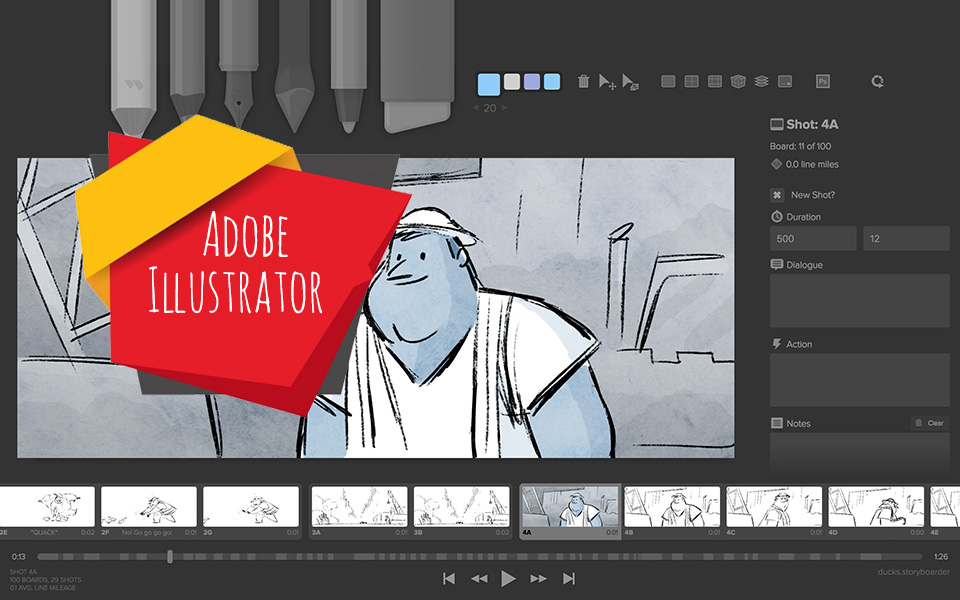The height and width of the screenshot is (600, 960).
Task: Click the Play button
Action: [x=508, y=579]
